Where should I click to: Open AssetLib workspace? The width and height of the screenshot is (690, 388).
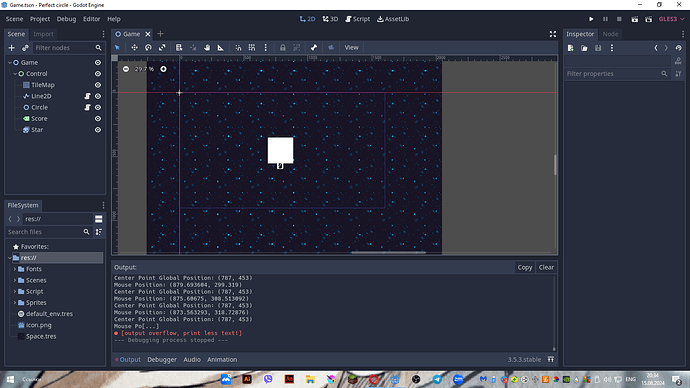click(393, 19)
